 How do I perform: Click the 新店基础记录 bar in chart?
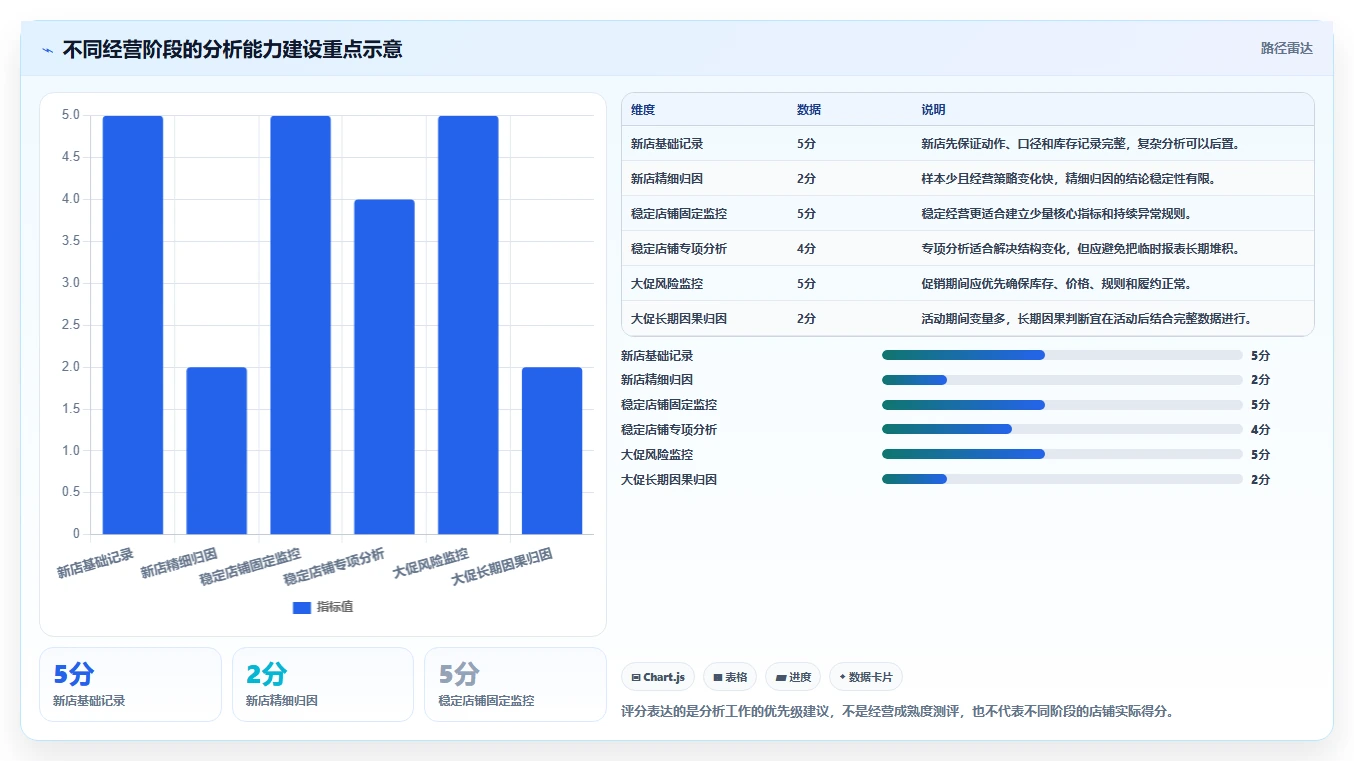[x=133, y=325]
